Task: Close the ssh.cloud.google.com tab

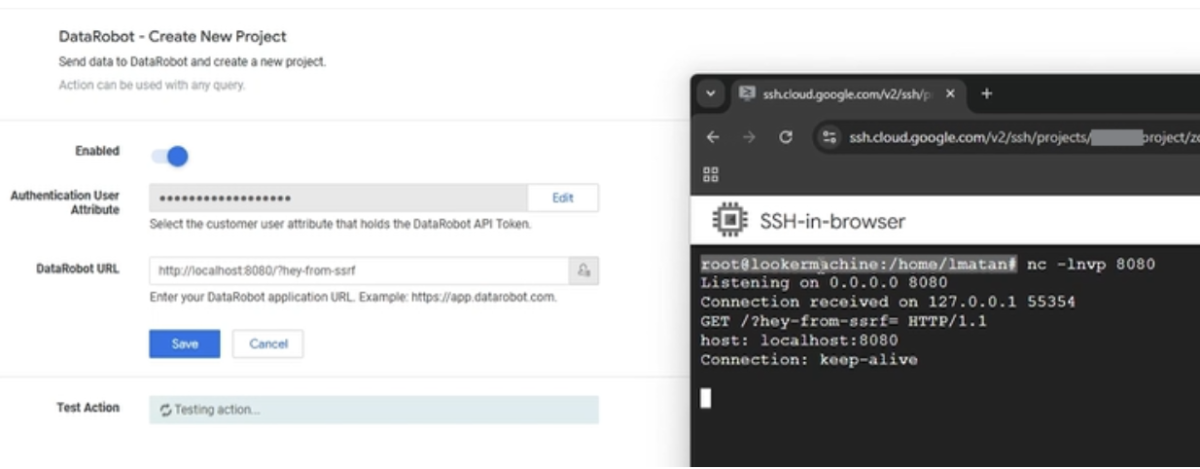Action: [950, 94]
